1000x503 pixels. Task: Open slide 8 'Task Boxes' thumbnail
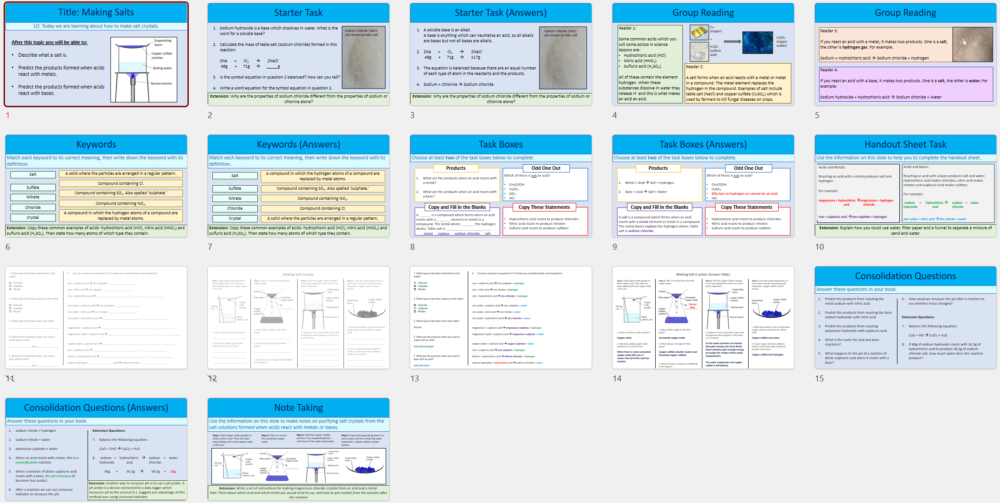tap(501, 186)
